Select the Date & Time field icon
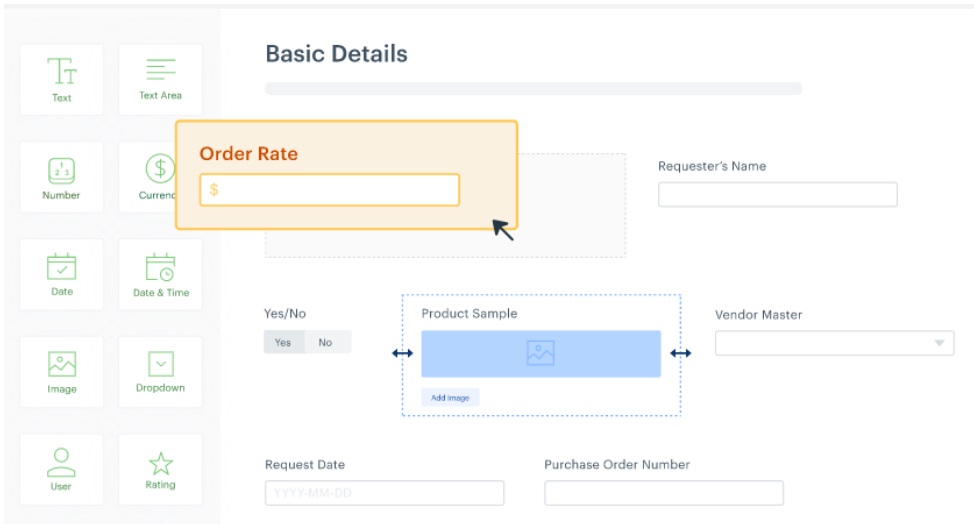The width and height of the screenshot is (974, 524). (x=160, y=268)
